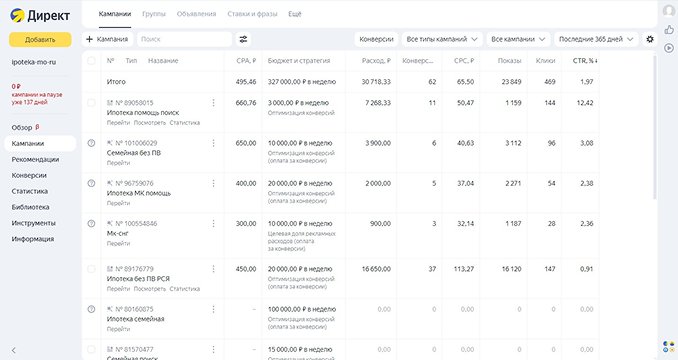Open the column settings gear icon
678x360 pixels.
(x=650, y=39)
